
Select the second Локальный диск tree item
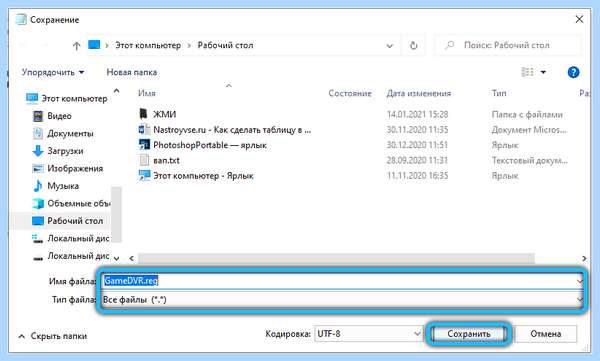(72, 256)
